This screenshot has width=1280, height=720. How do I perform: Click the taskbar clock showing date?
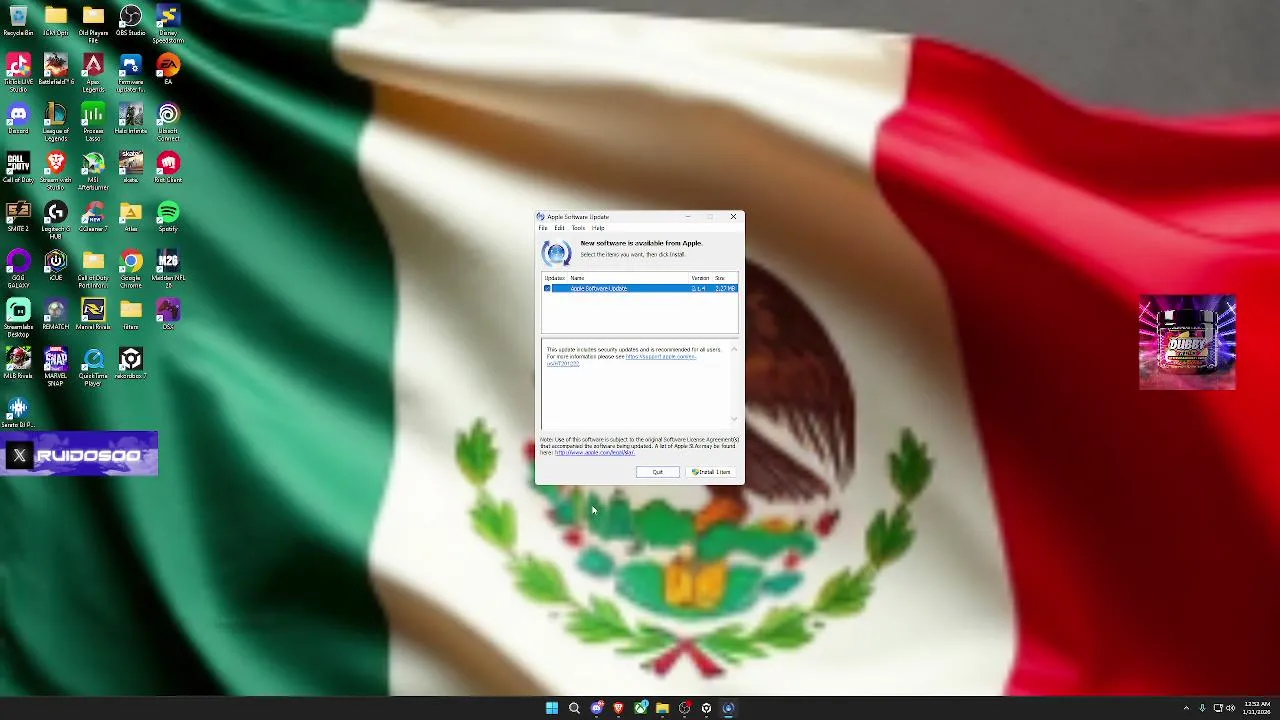click(1256, 708)
